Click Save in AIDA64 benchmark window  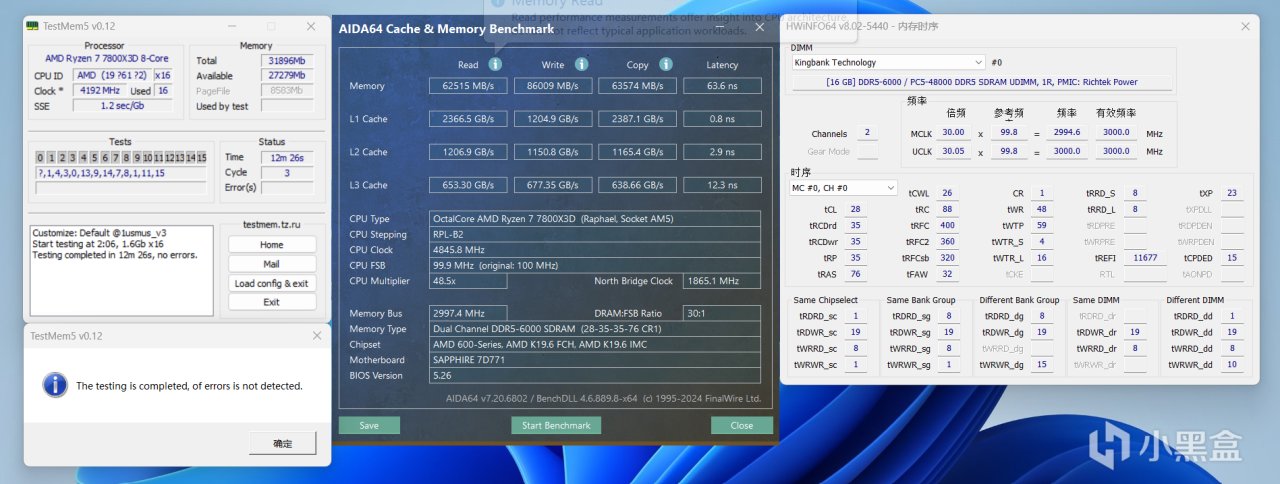369,425
